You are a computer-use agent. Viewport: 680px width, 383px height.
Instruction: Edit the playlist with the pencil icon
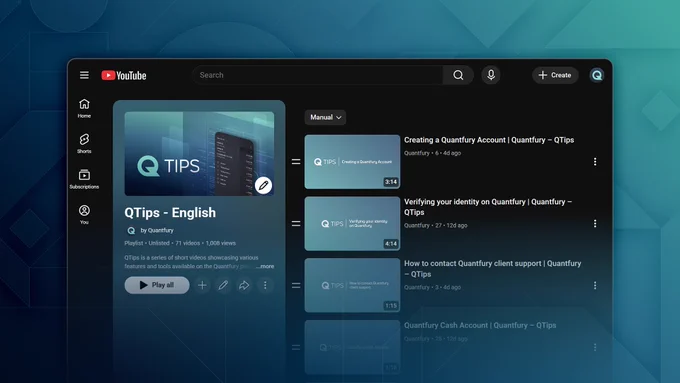click(223, 285)
